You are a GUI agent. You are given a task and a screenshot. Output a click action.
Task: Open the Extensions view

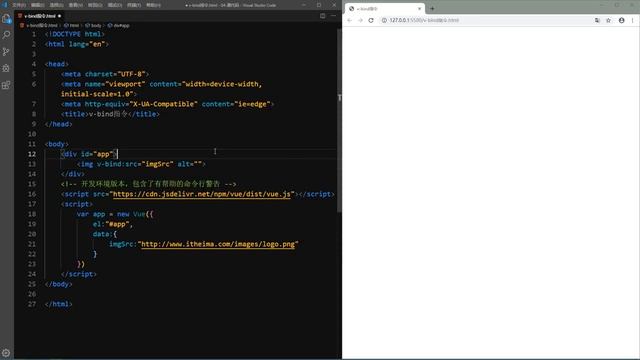(x=6, y=85)
